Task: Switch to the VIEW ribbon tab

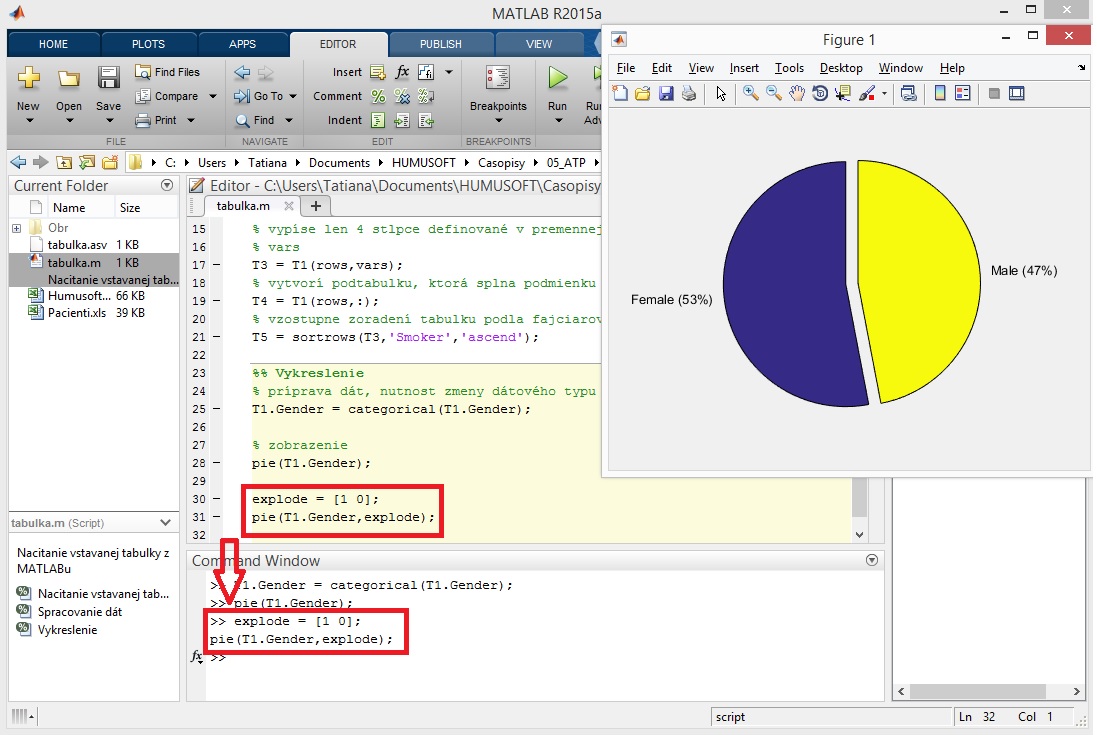Action: point(539,44)
